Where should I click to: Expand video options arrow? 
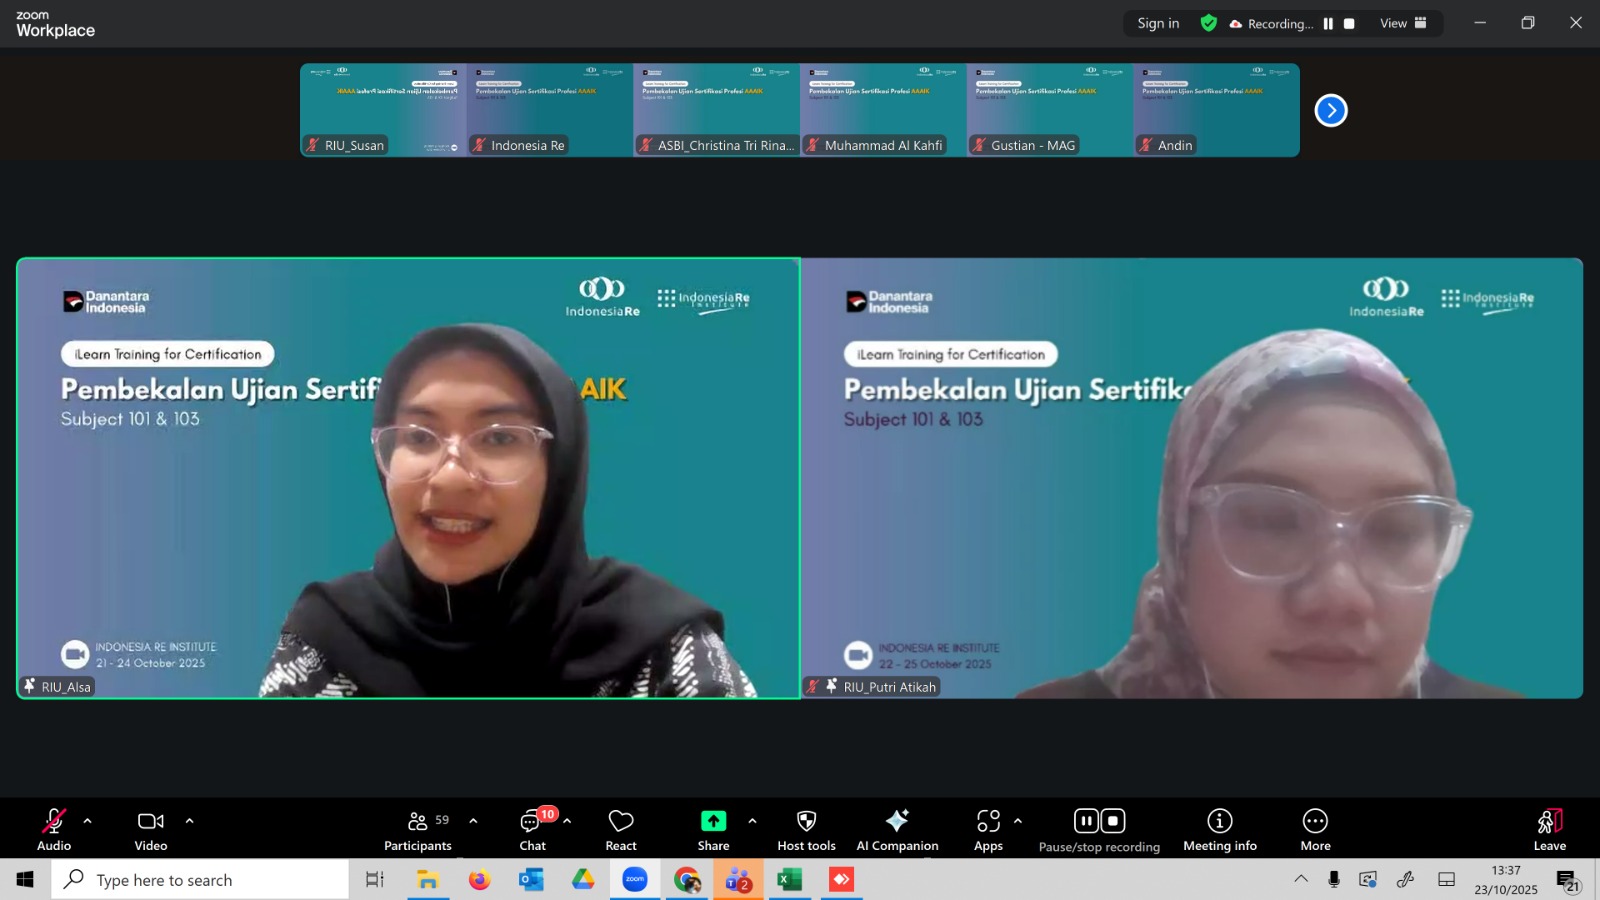point(189,821)
